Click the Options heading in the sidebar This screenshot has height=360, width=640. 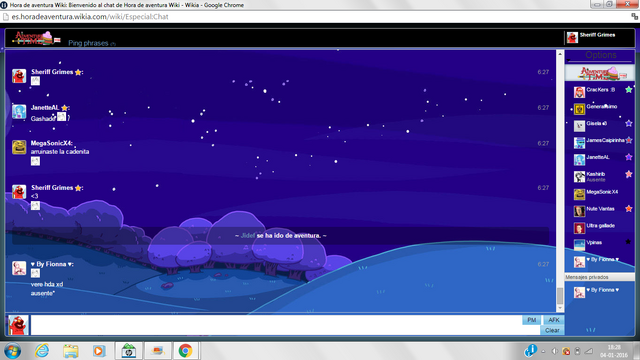pos(600,55)
